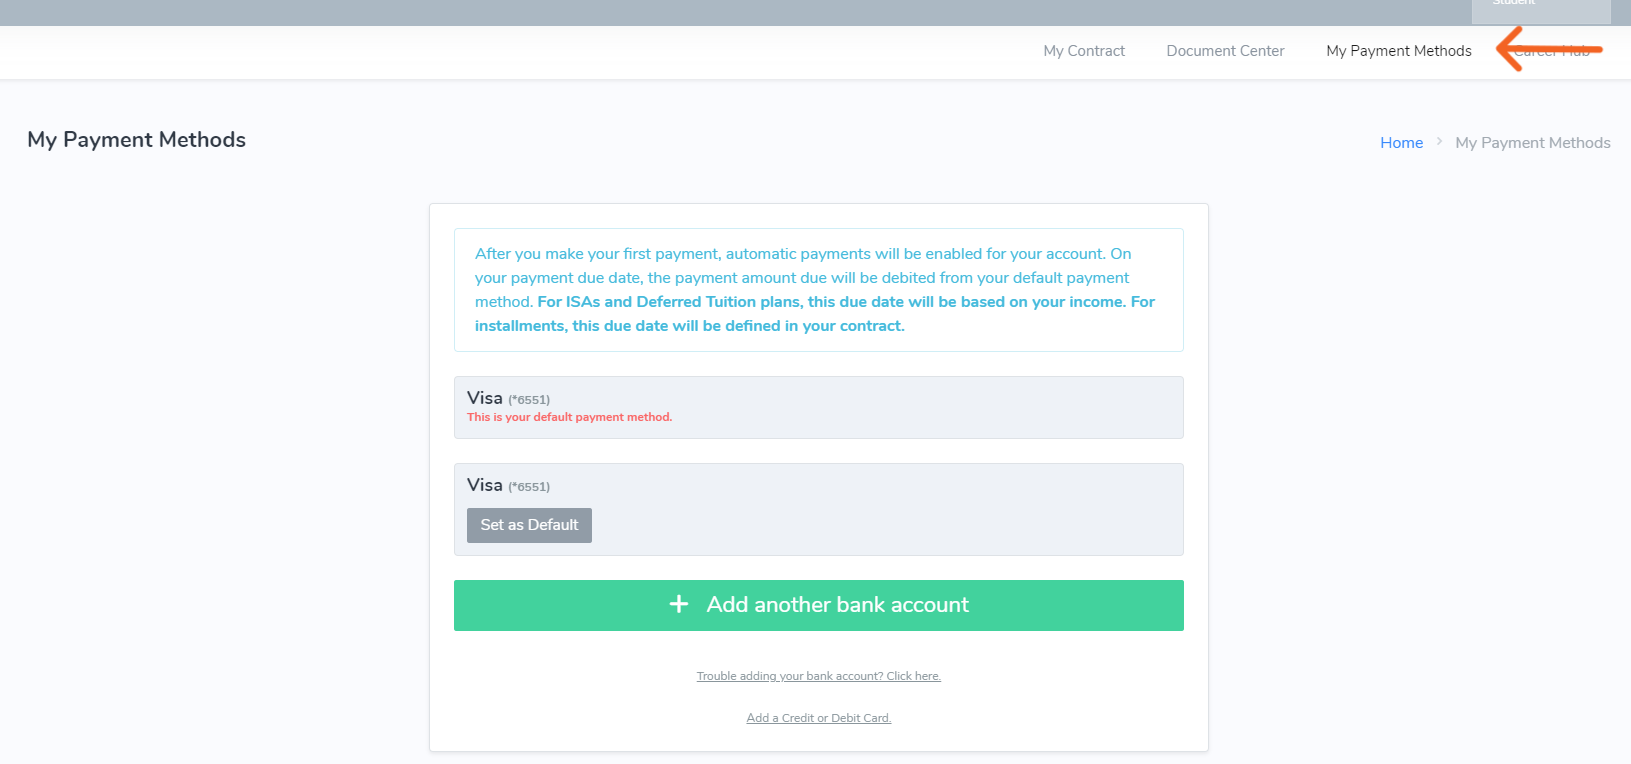The width and height of the screenshot is (1631, 764).
Task: Click the red default payment method notice
Action: 569,417
